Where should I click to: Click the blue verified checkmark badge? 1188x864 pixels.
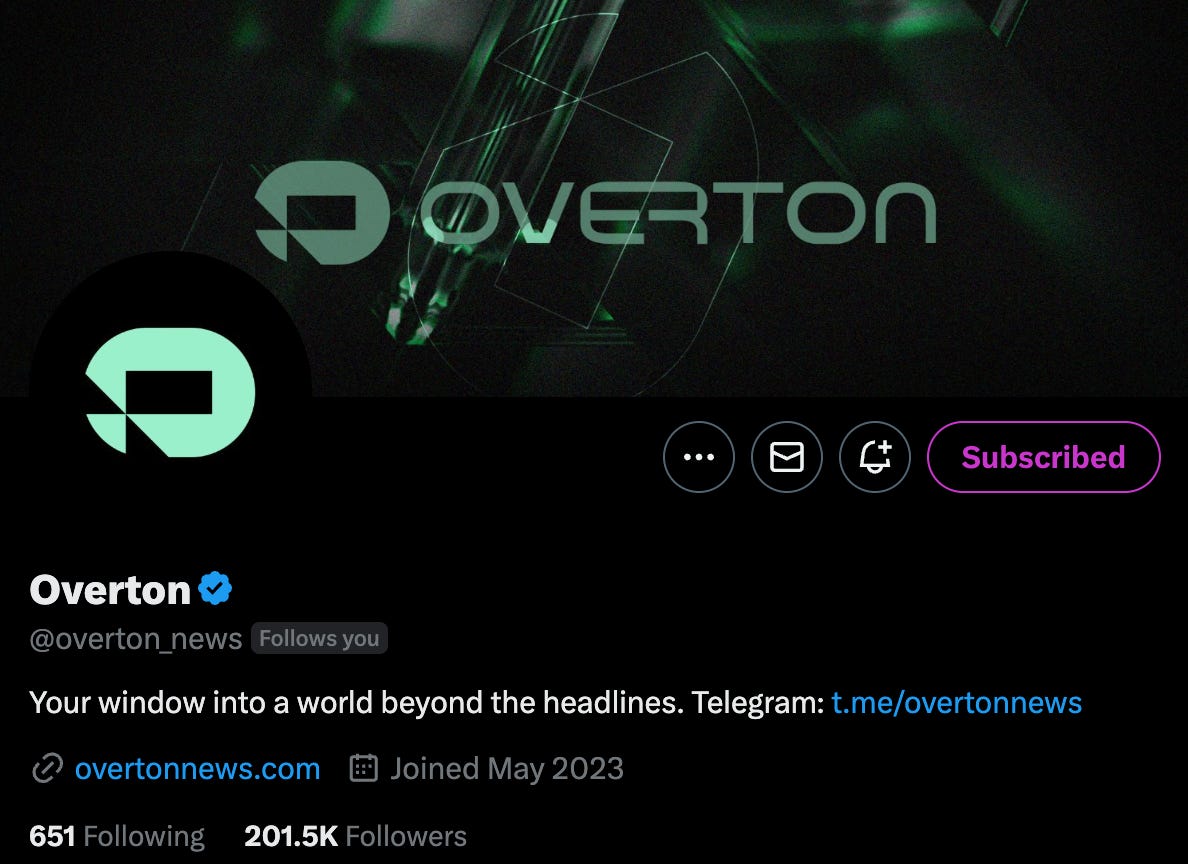(x=215, y=589)
